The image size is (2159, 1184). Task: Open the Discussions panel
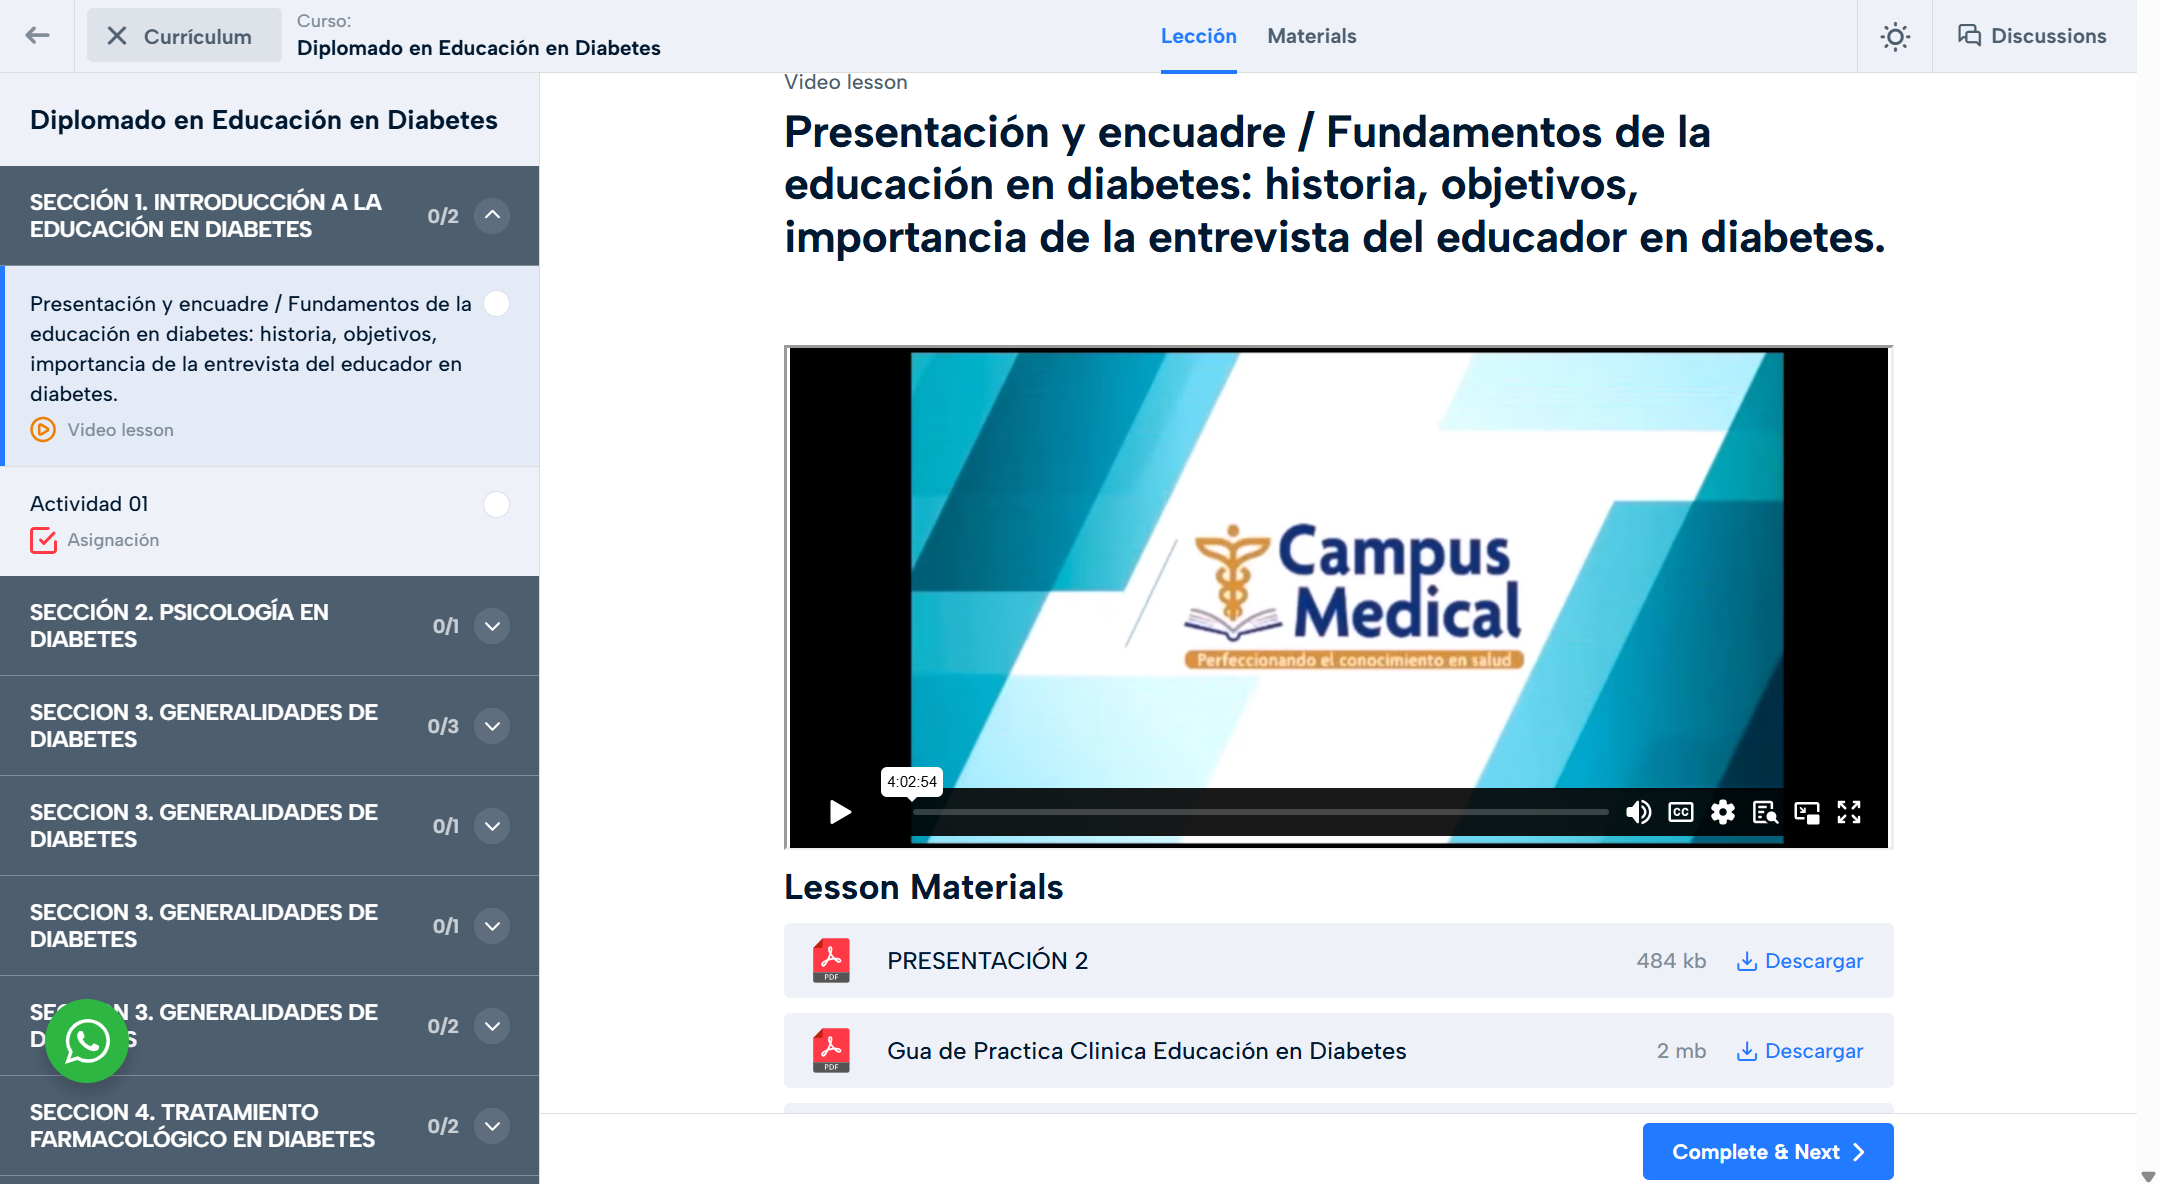click(2032, 36)
